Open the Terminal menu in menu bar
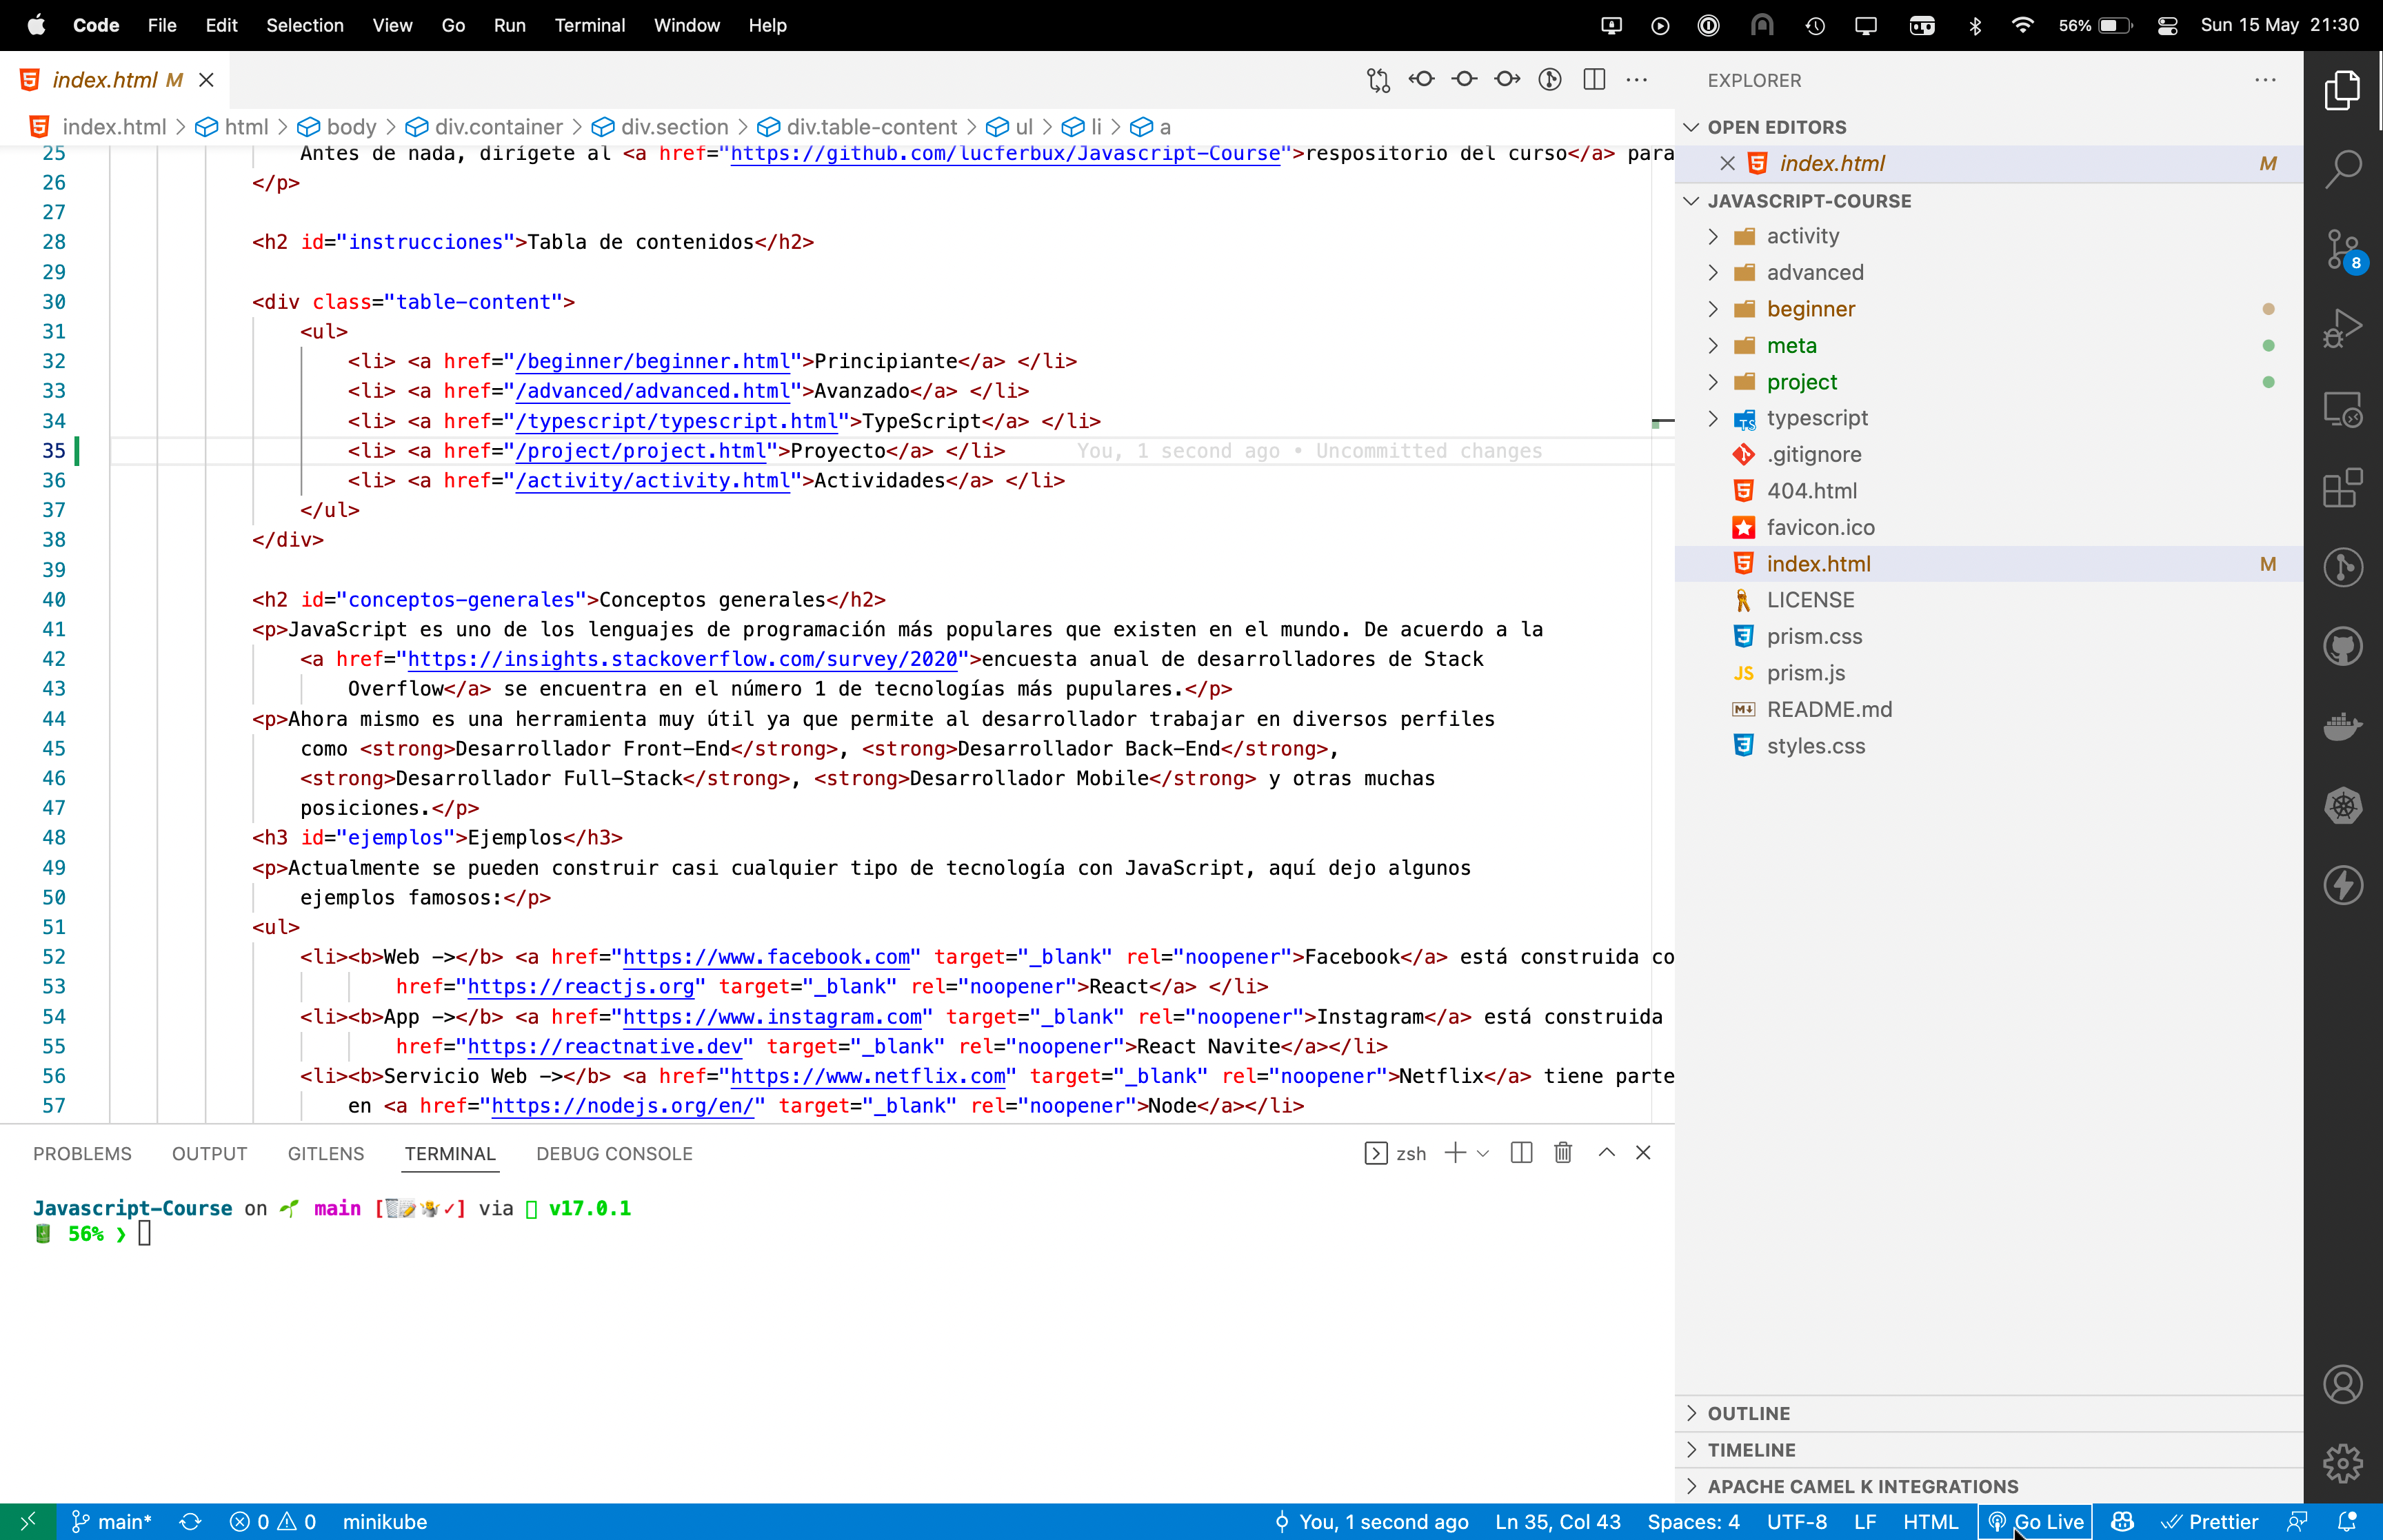Viewport: 2383px width, 1540px height. click(x=589, y=25)
